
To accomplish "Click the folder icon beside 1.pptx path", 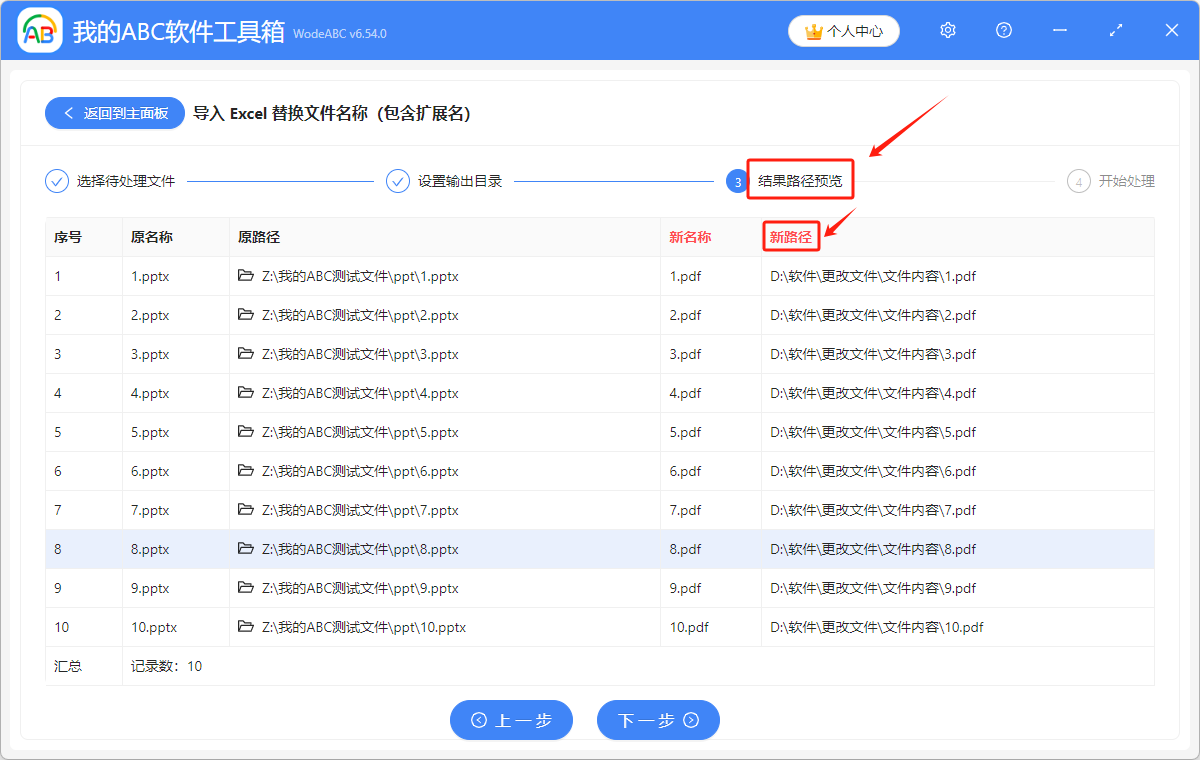I will point(246,276).
